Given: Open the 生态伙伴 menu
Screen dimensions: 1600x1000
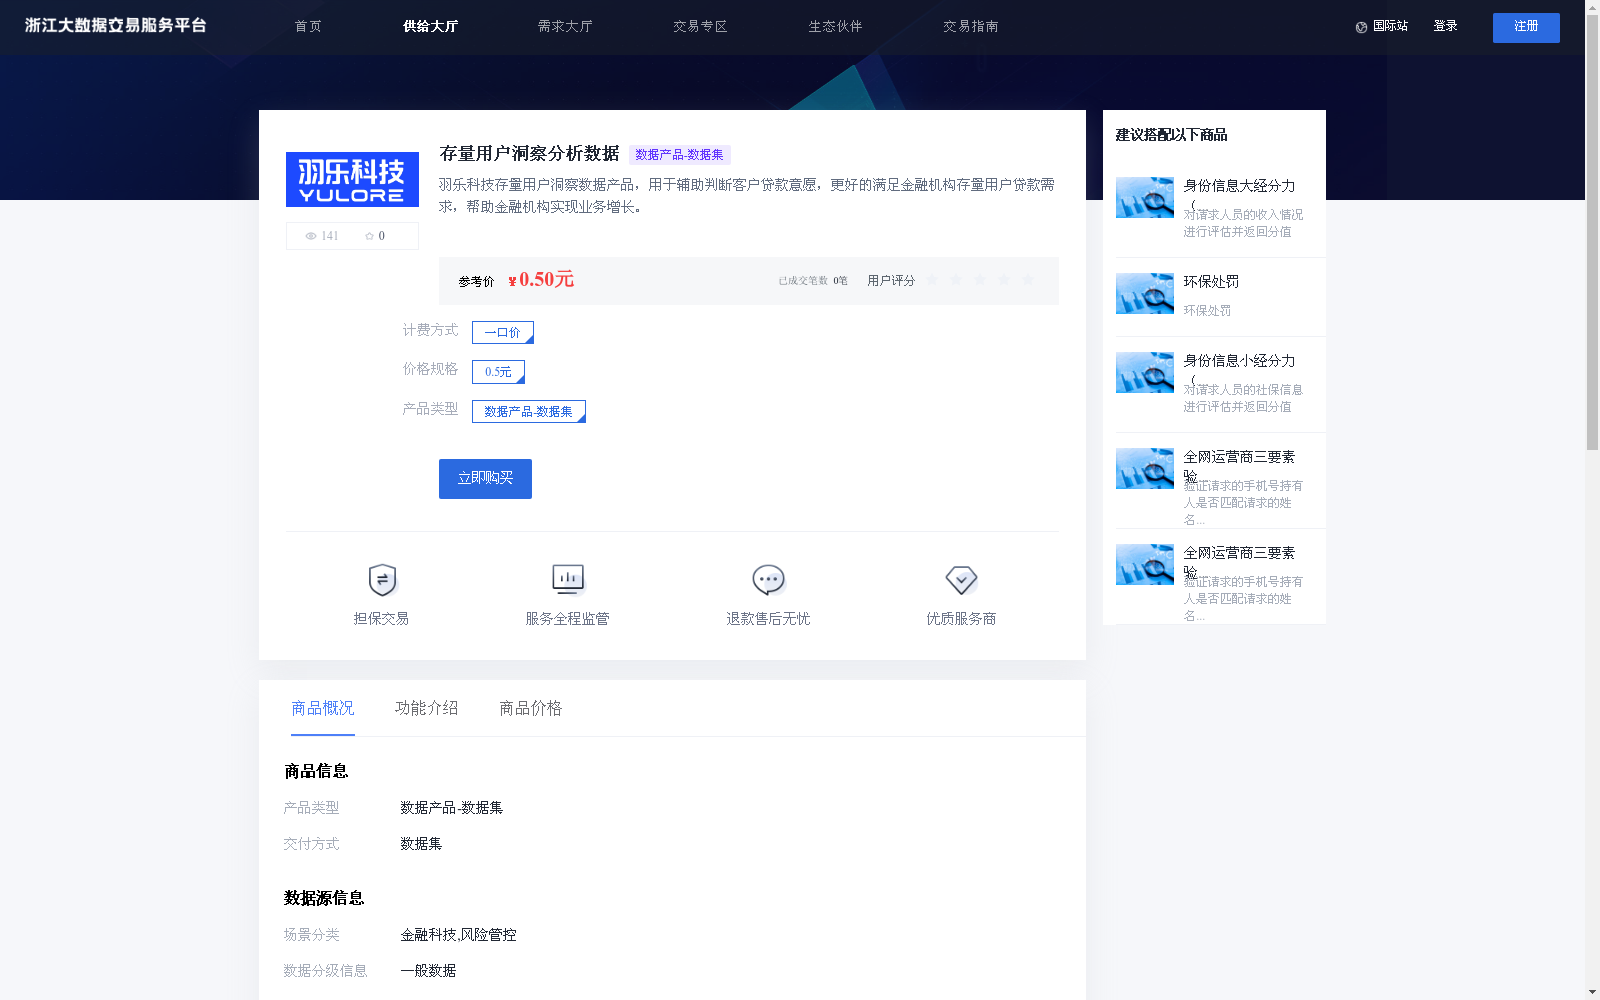Looking at the screenshot, I should pyautogui.click(x=835, y=26).
